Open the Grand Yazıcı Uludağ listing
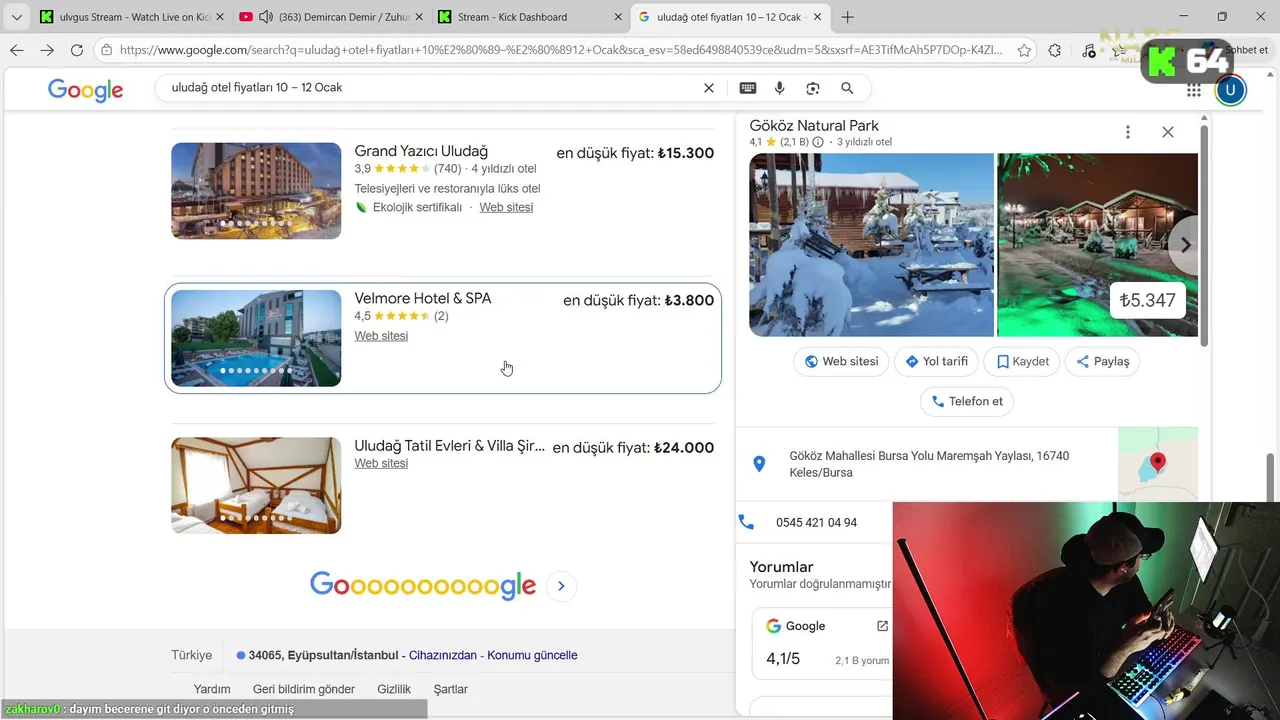Image resolution: width=1280 pixels, height=720 pixels. point(421,151)
